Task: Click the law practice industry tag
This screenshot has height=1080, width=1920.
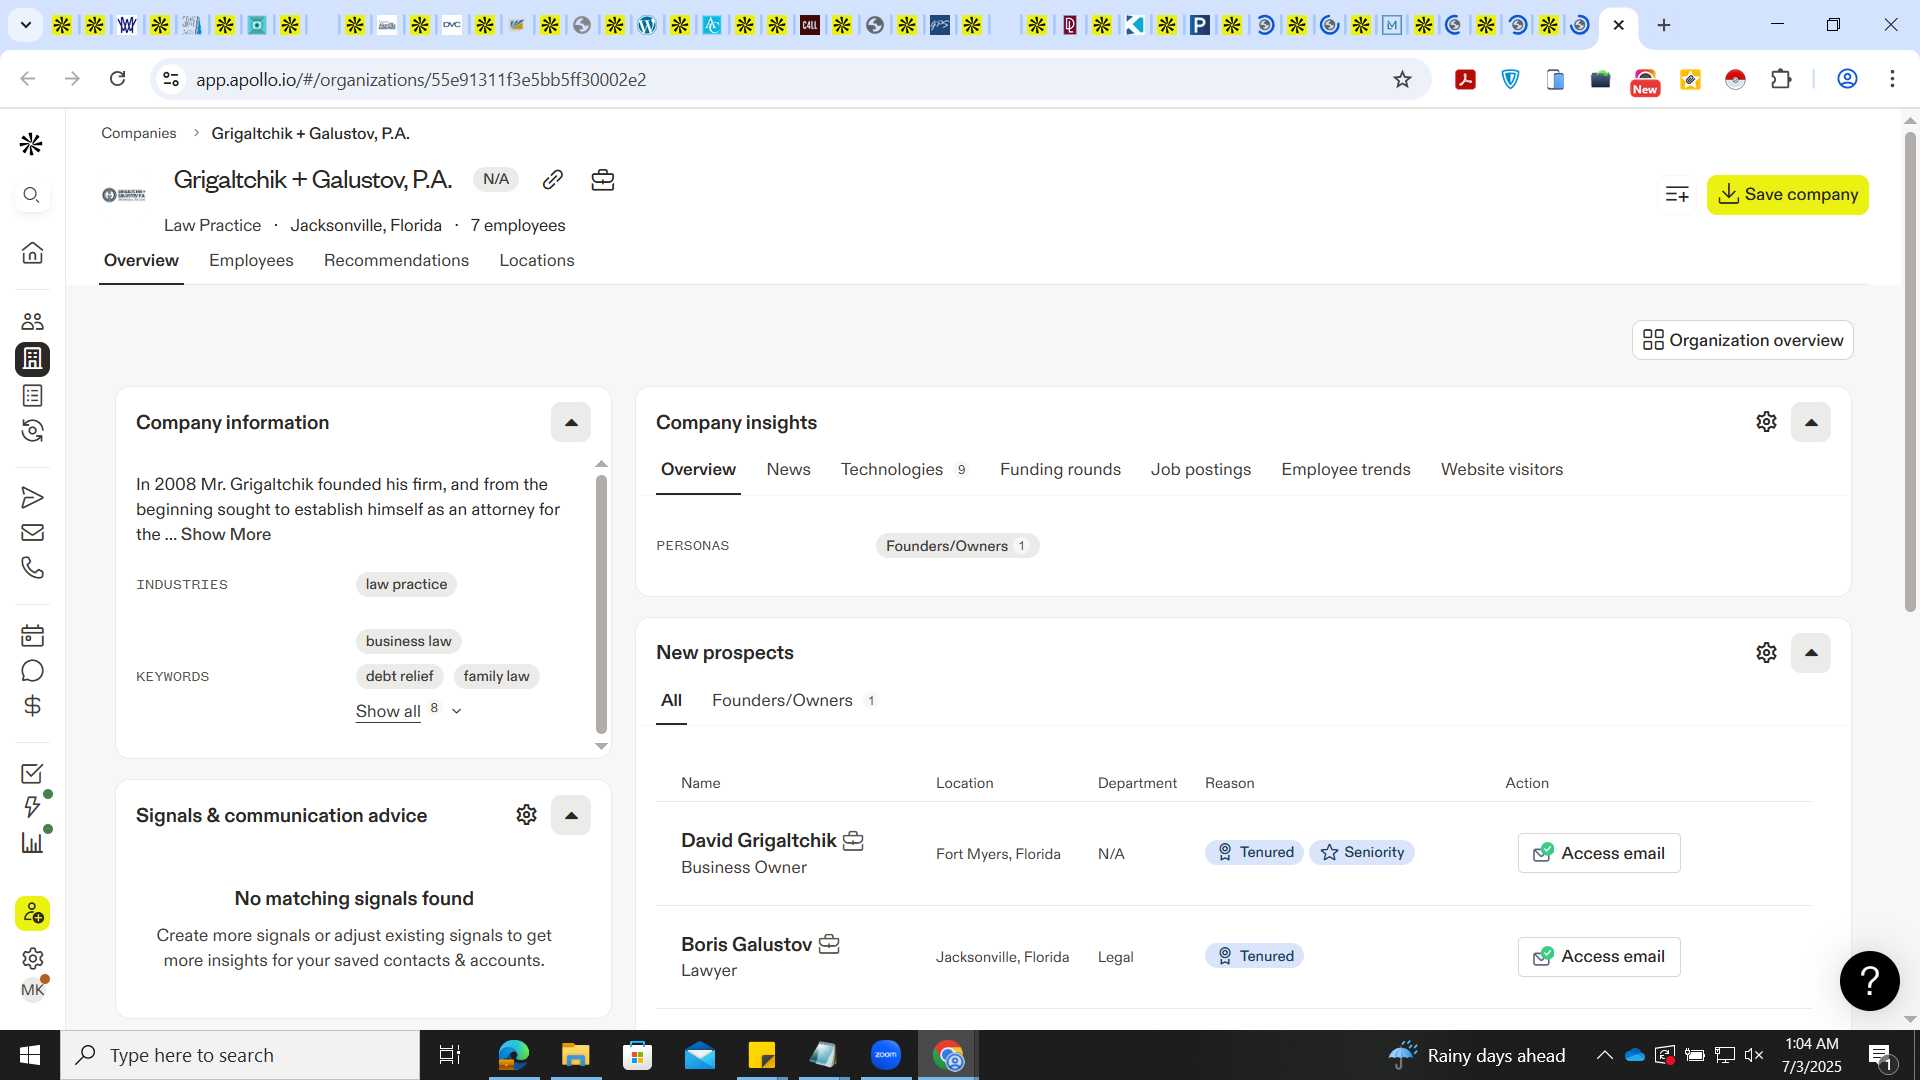Action: (x=406, y=584)
